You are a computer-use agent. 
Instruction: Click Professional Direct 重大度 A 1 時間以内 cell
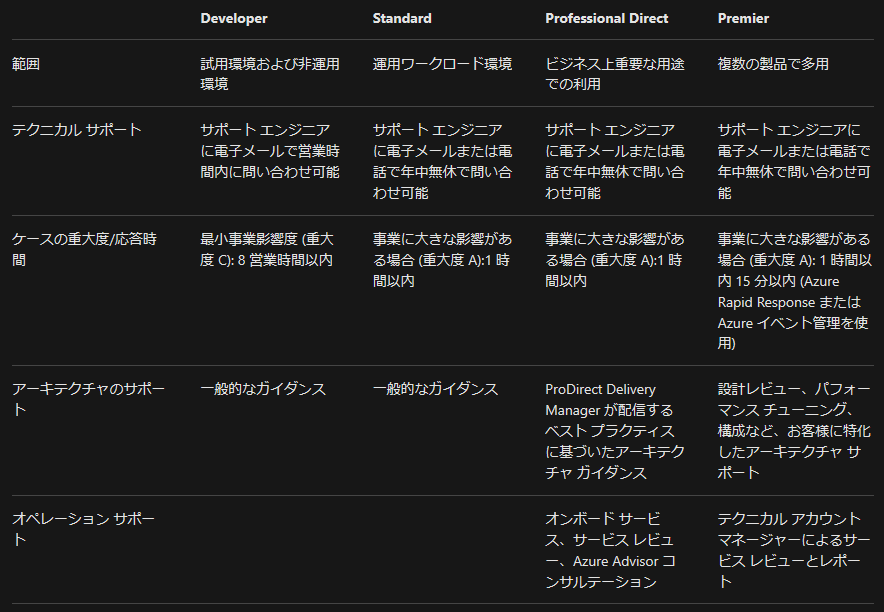click(x=615, y=260)
